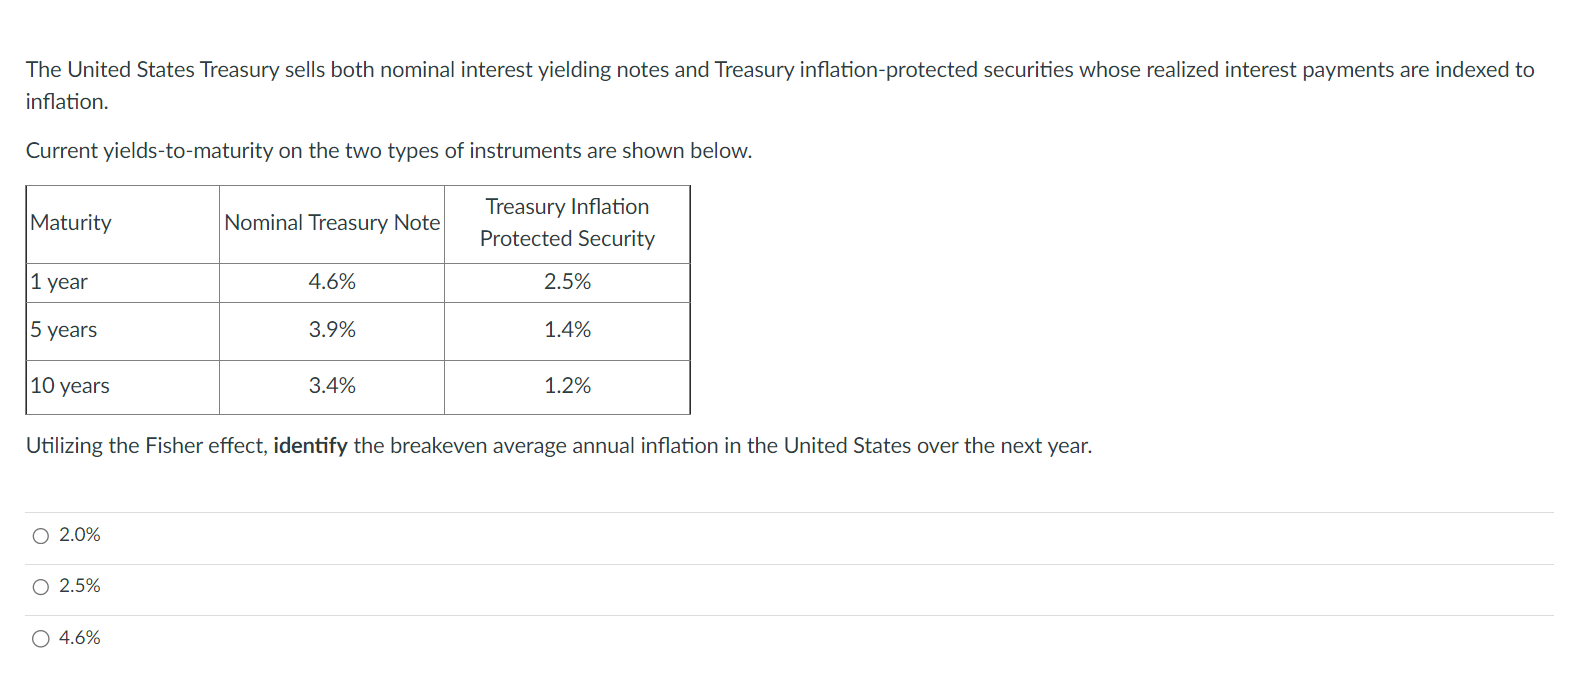Image resolution: width=1574 pixels, height=677 pixels.
Task: Click the question paragraph about Fisher effect
Action: pos(558,445)
